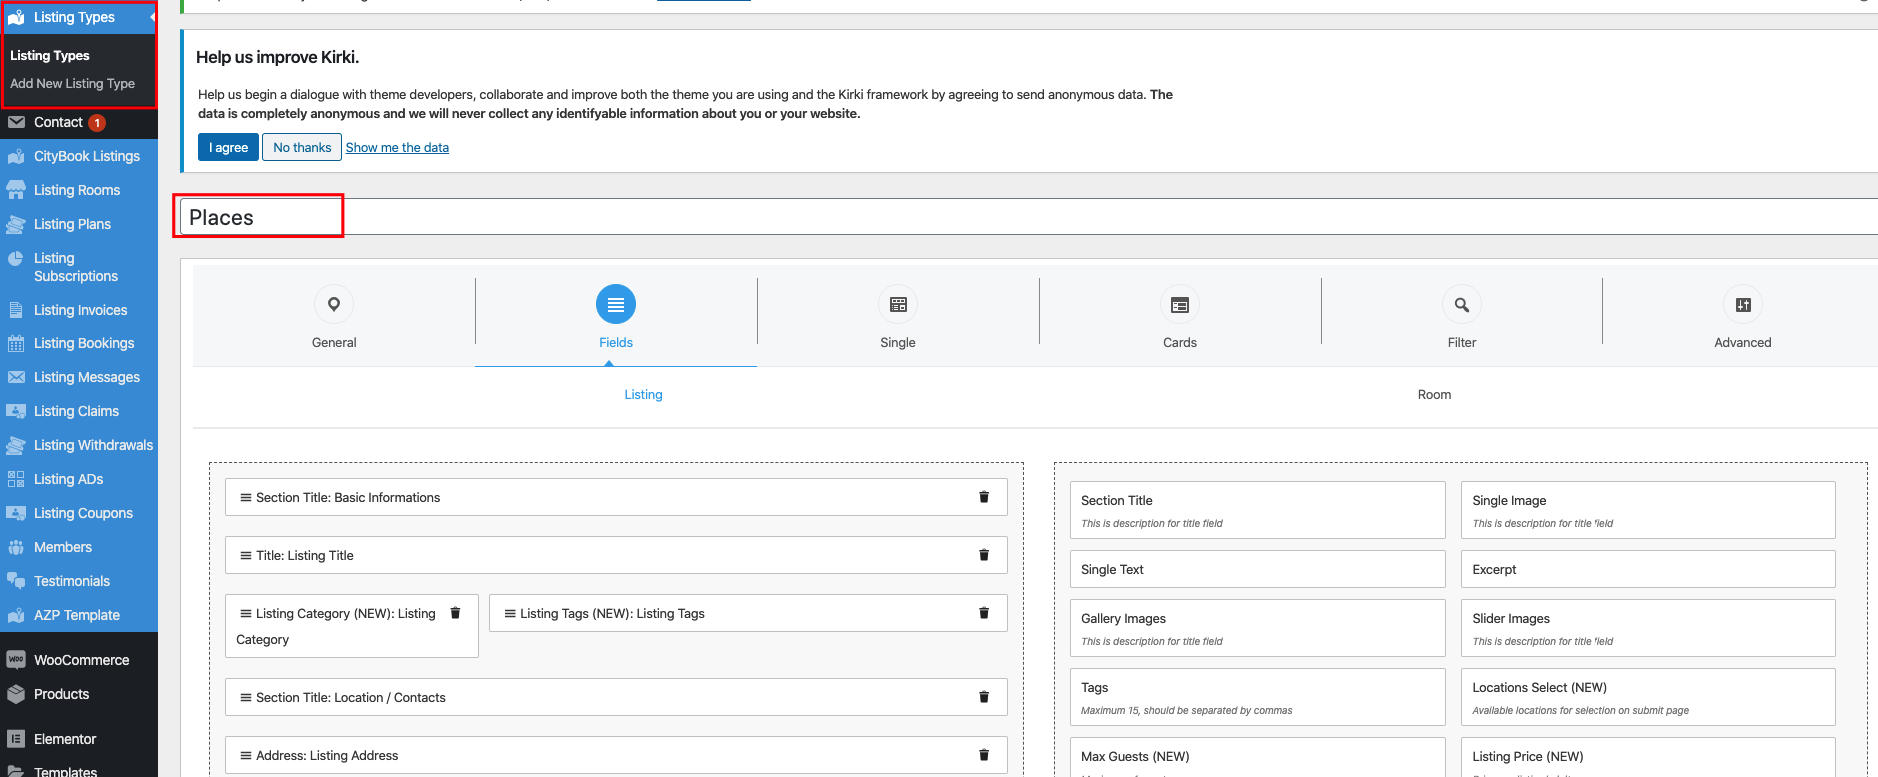
Task: Open AZP Template menu item
Action: click(x=79, y=615)
